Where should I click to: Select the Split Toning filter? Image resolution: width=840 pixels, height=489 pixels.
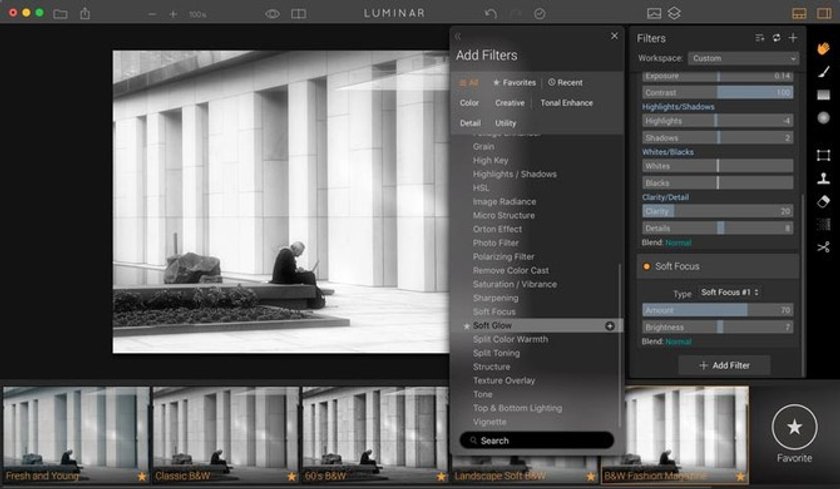[496, 353]
